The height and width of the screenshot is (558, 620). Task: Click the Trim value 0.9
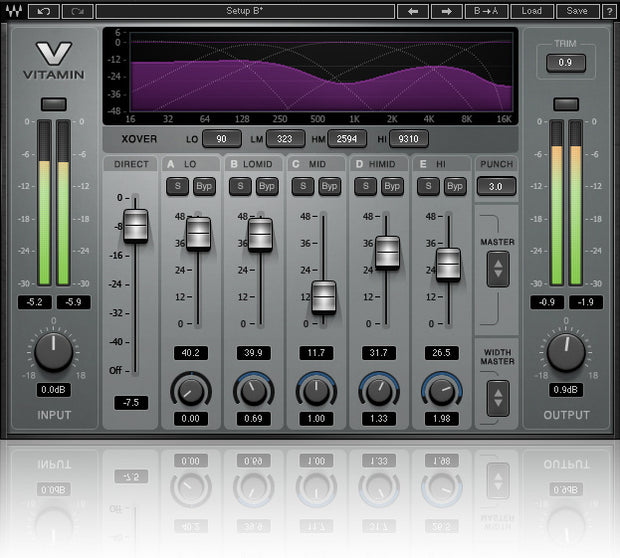coord(565,62)
